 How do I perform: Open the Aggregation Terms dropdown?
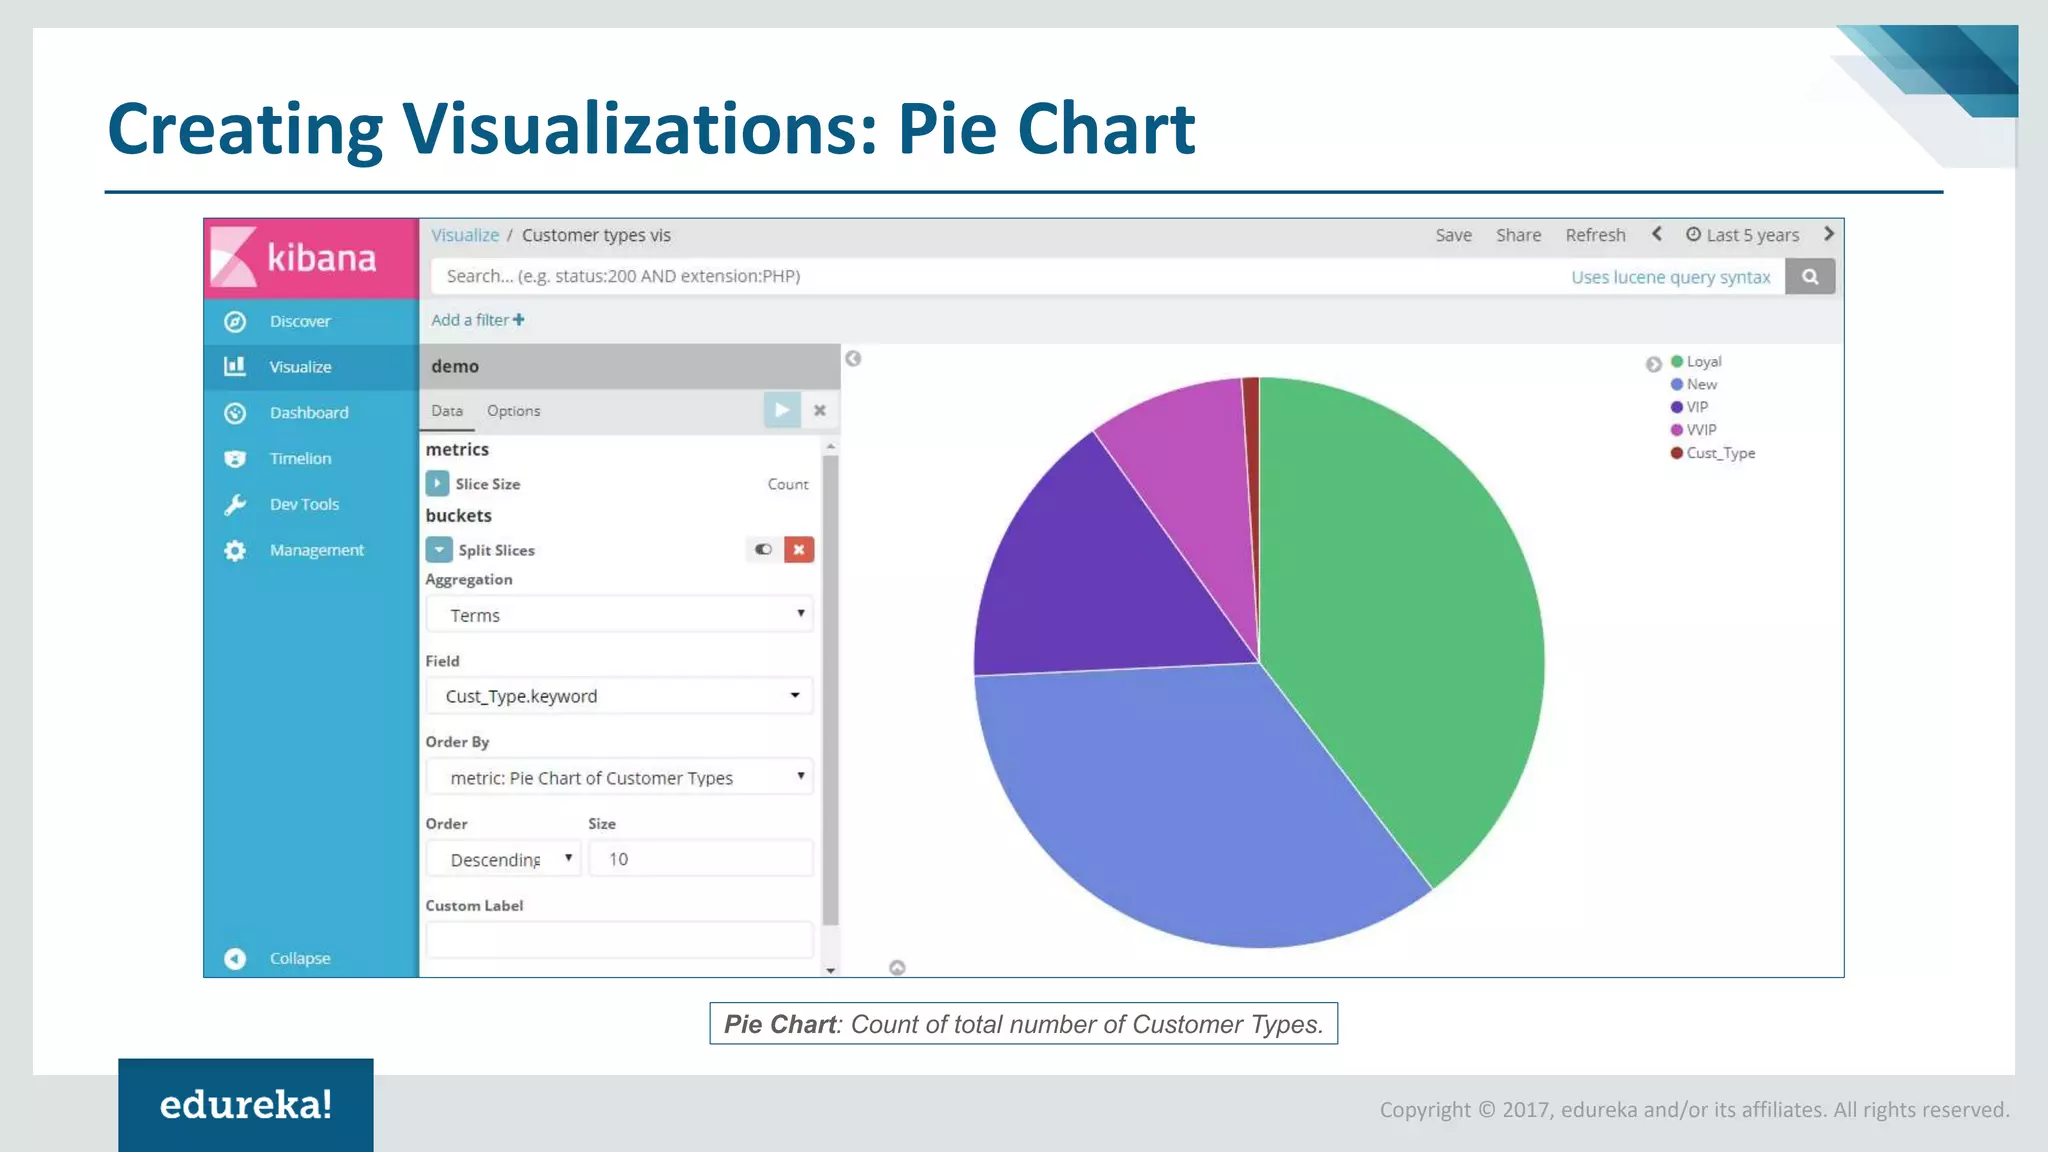click(x=619, y=614)
